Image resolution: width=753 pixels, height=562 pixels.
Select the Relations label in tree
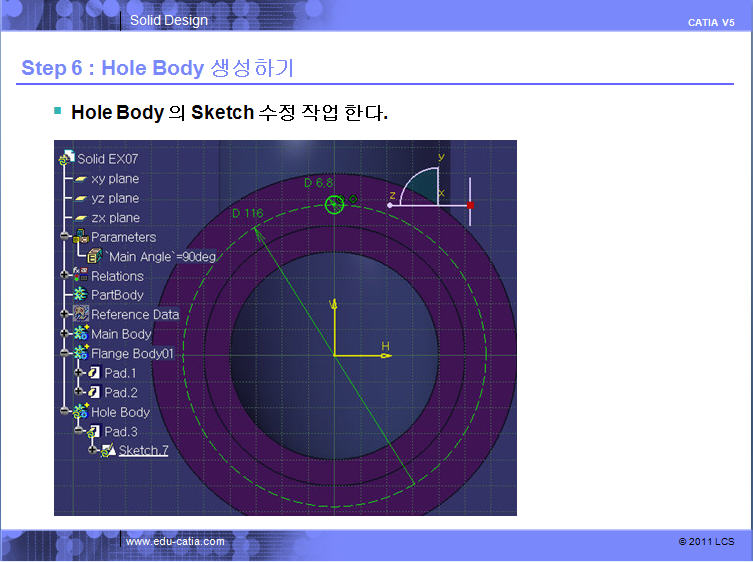click(x=118, y=276)
